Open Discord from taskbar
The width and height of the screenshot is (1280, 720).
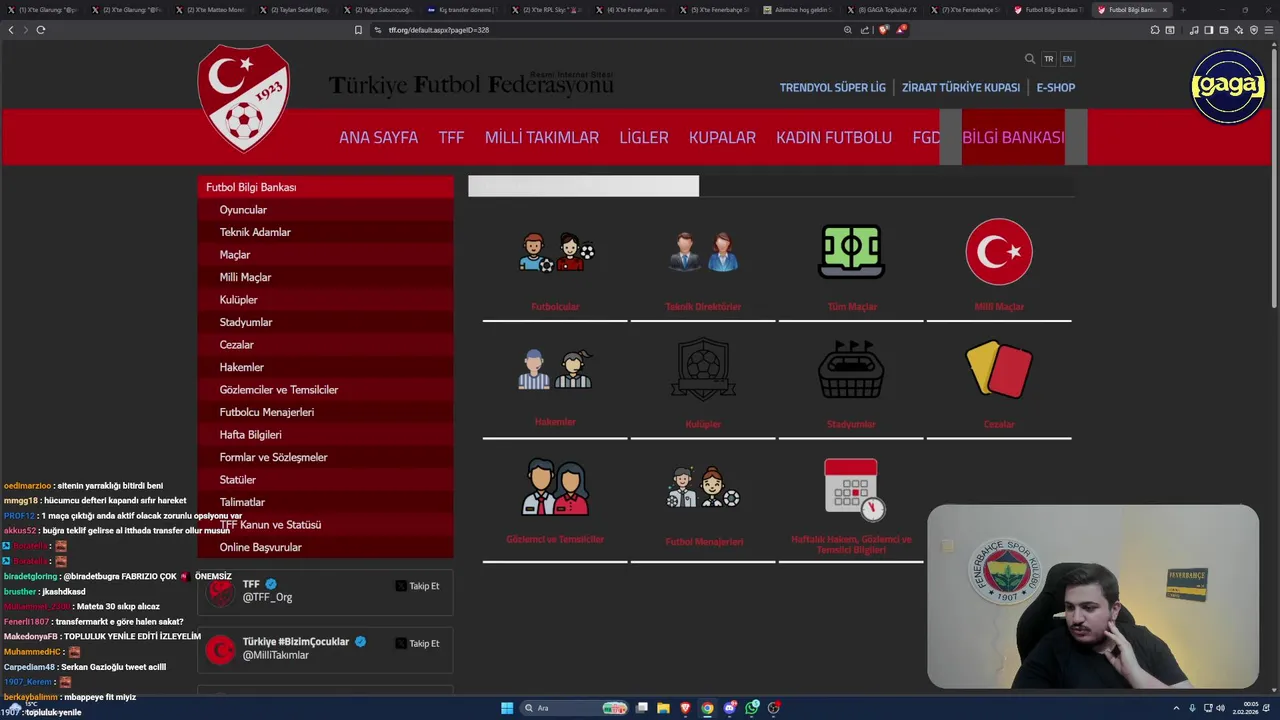[730, 708]
